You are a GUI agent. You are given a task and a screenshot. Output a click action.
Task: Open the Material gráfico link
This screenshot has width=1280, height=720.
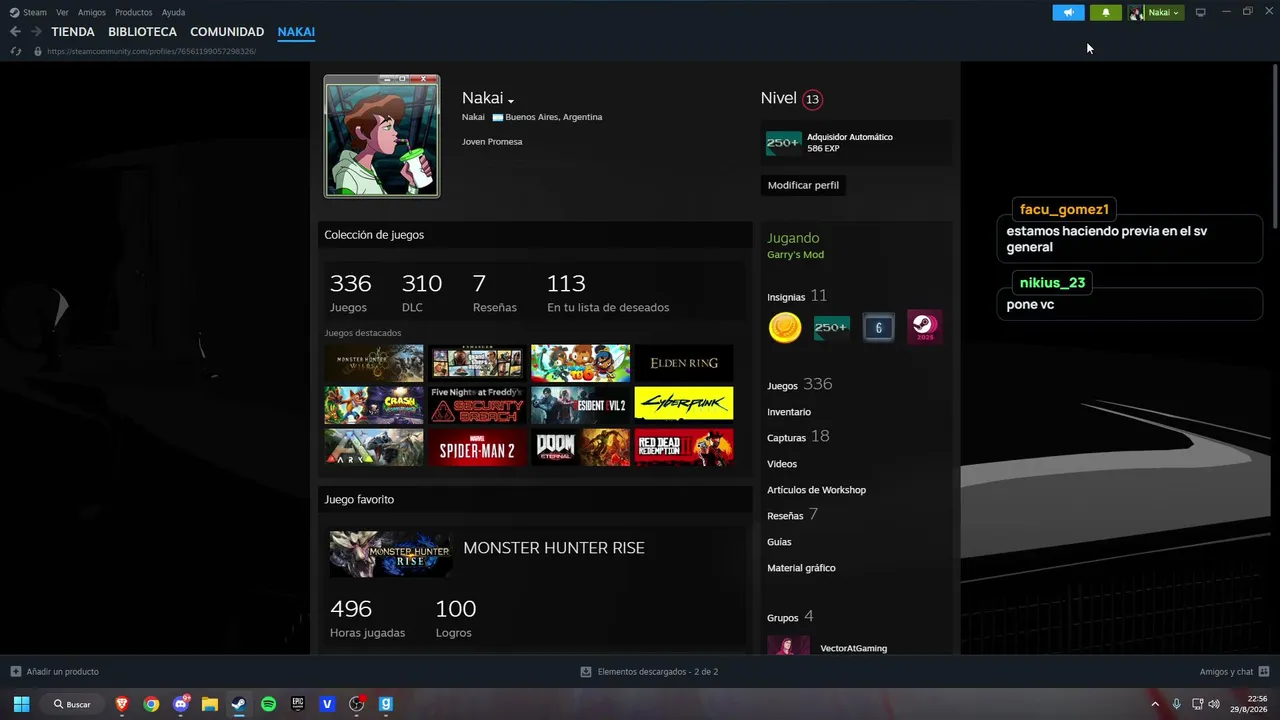801,568
